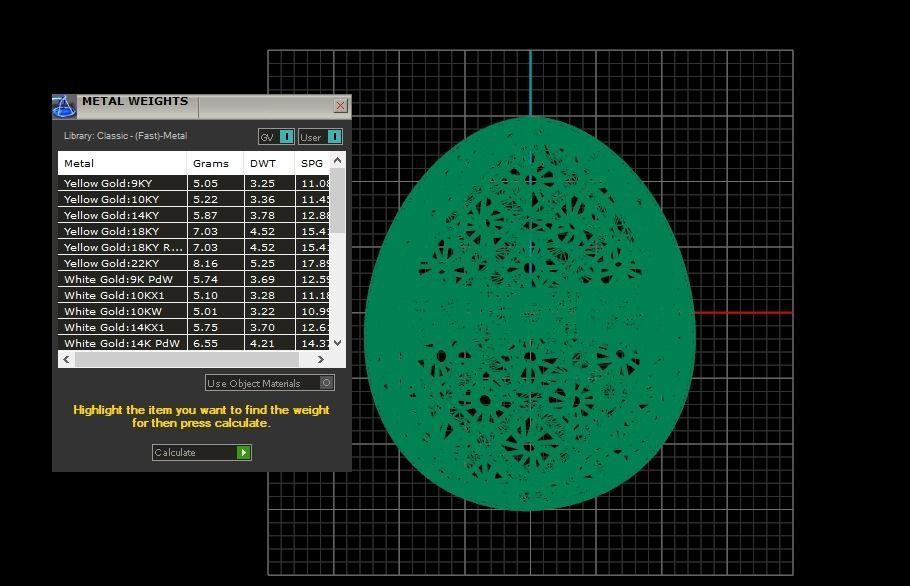Select the Yellow Gold:18KY R... row
The height and width of the screenshot is (586, 910).
pos(194,247)
